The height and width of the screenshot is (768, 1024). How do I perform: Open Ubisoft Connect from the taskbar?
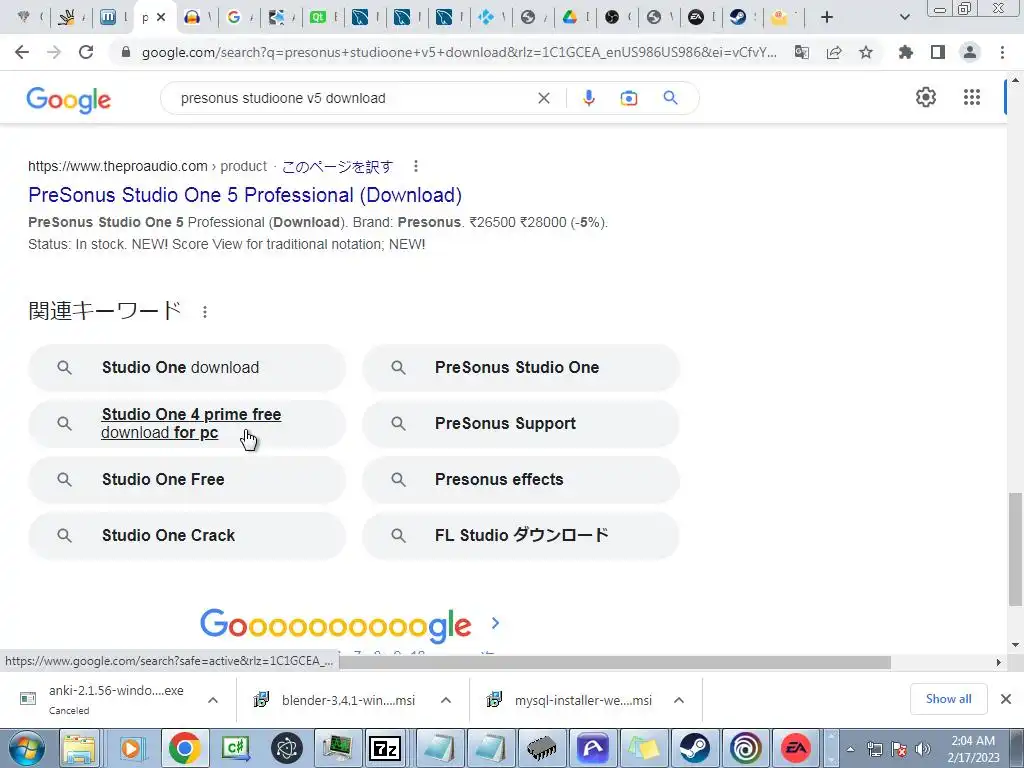pyautogui.click(x=745, y=748)
